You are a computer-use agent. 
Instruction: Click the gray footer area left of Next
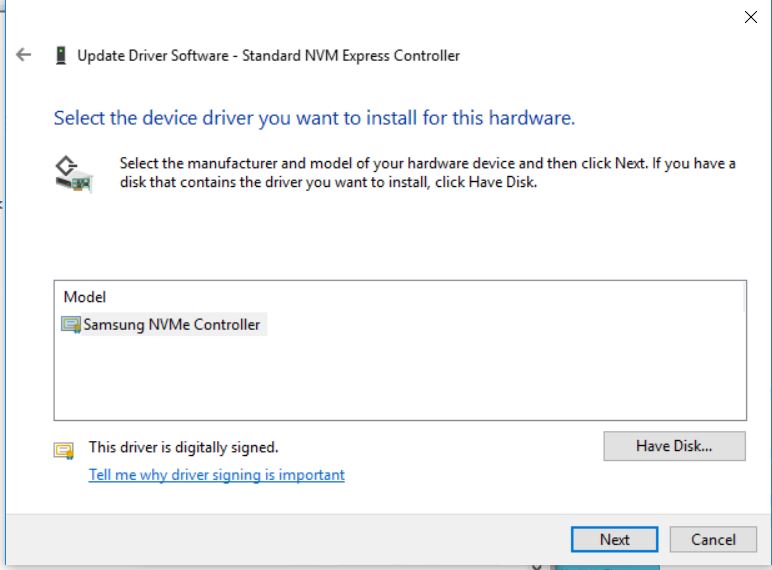coord(300,540)
